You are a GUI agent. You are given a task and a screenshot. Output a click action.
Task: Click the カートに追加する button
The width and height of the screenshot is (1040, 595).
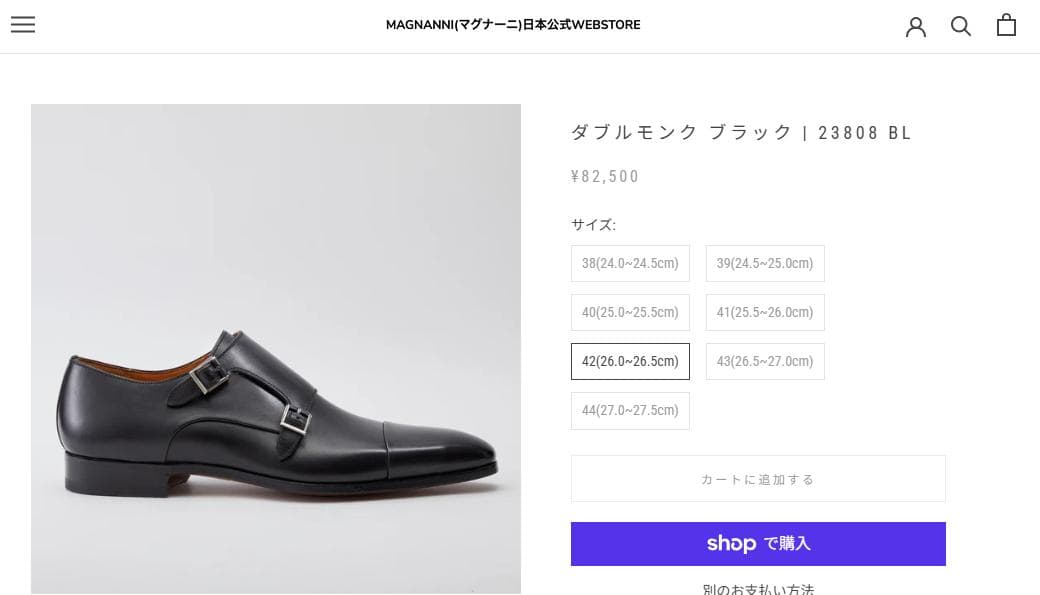coord(758,478)
